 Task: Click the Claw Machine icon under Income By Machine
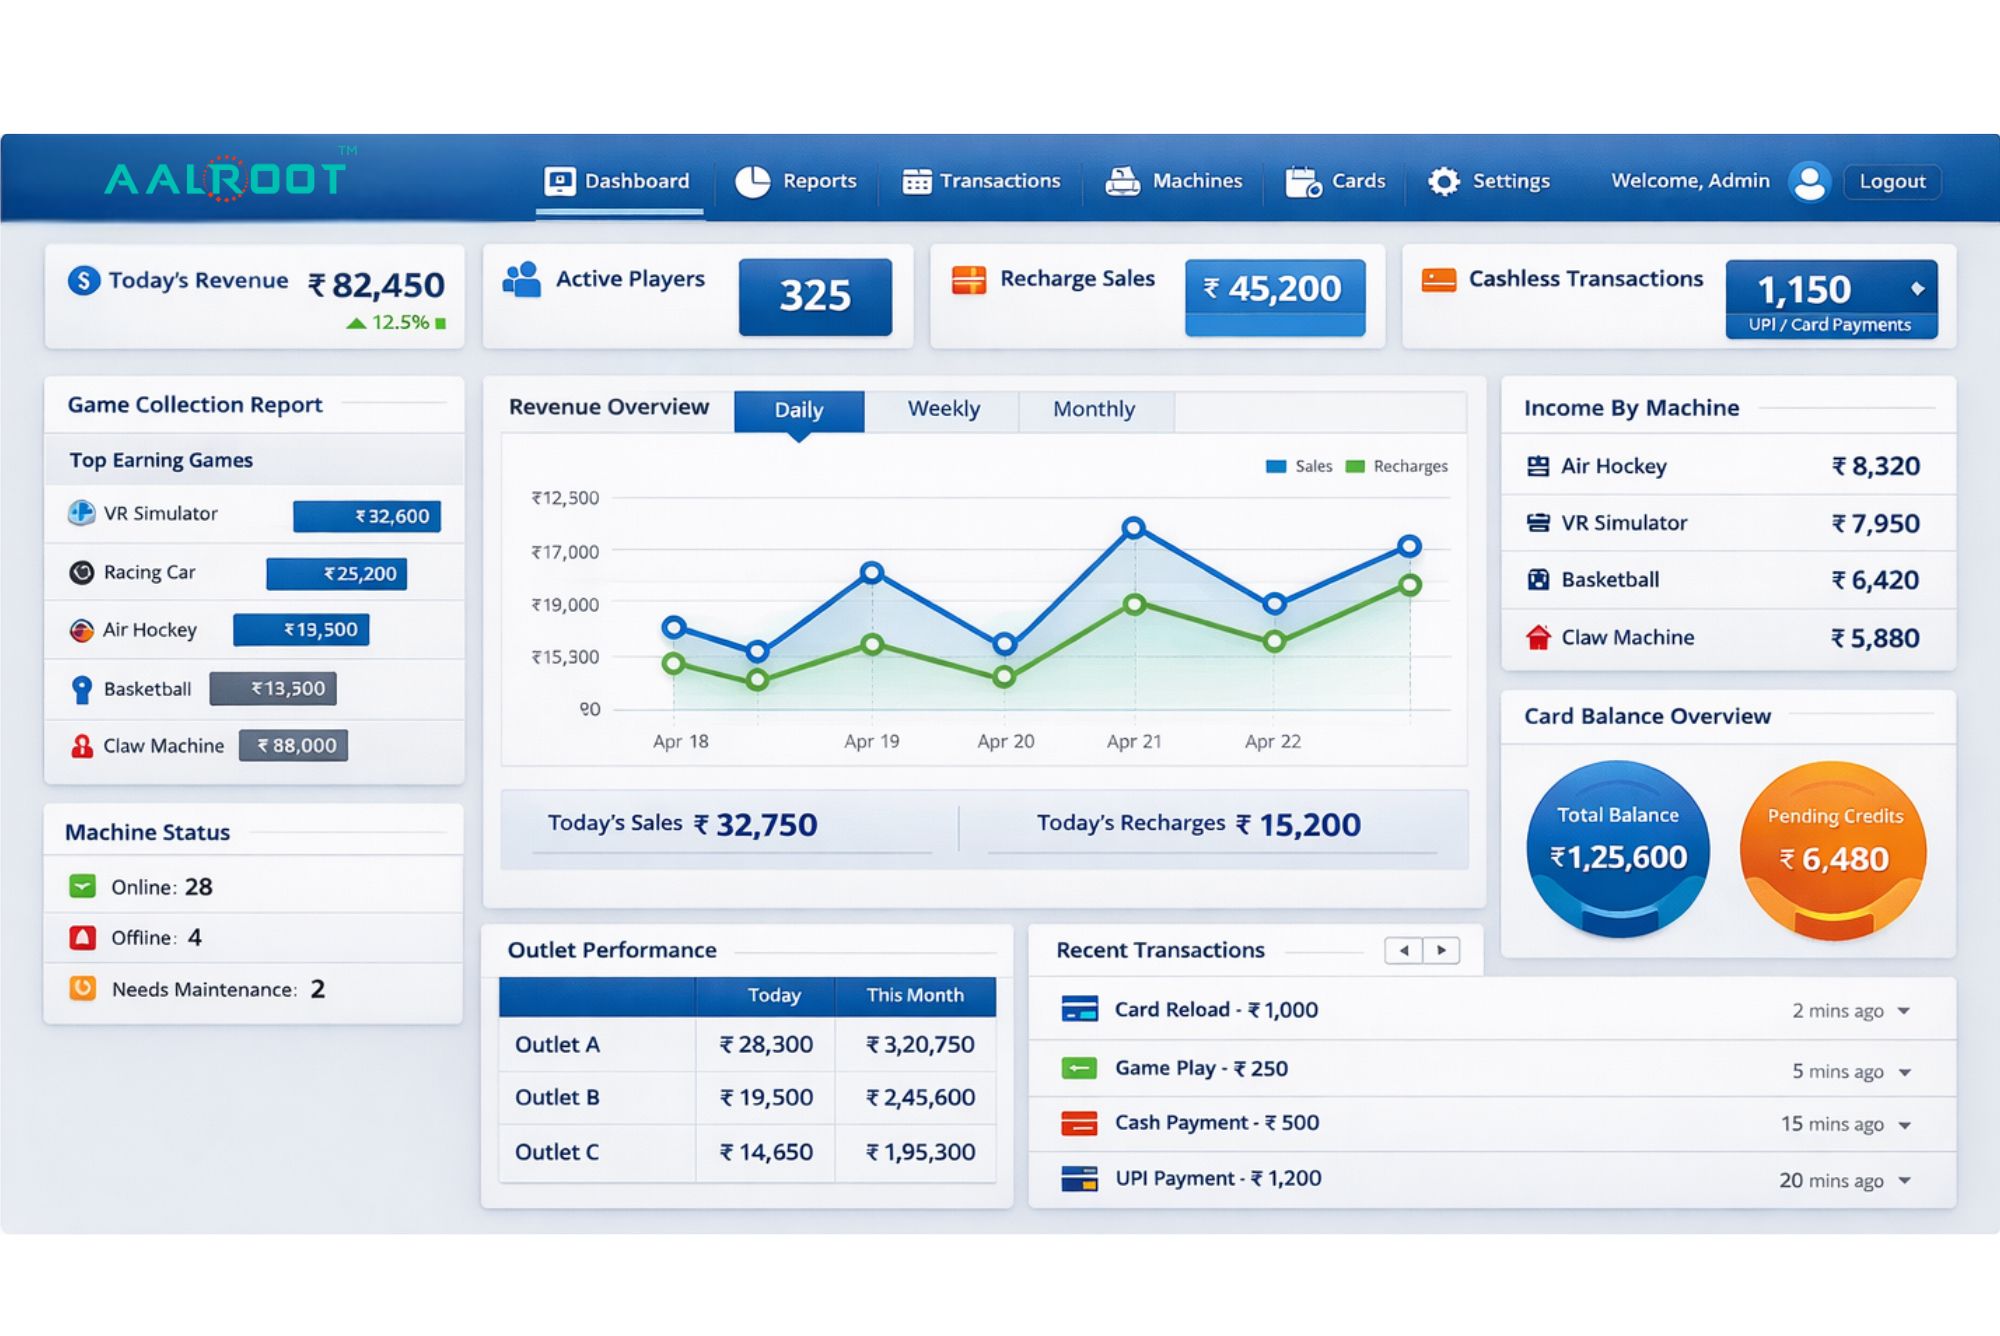pyautogui.click(x=1538, y=637)
